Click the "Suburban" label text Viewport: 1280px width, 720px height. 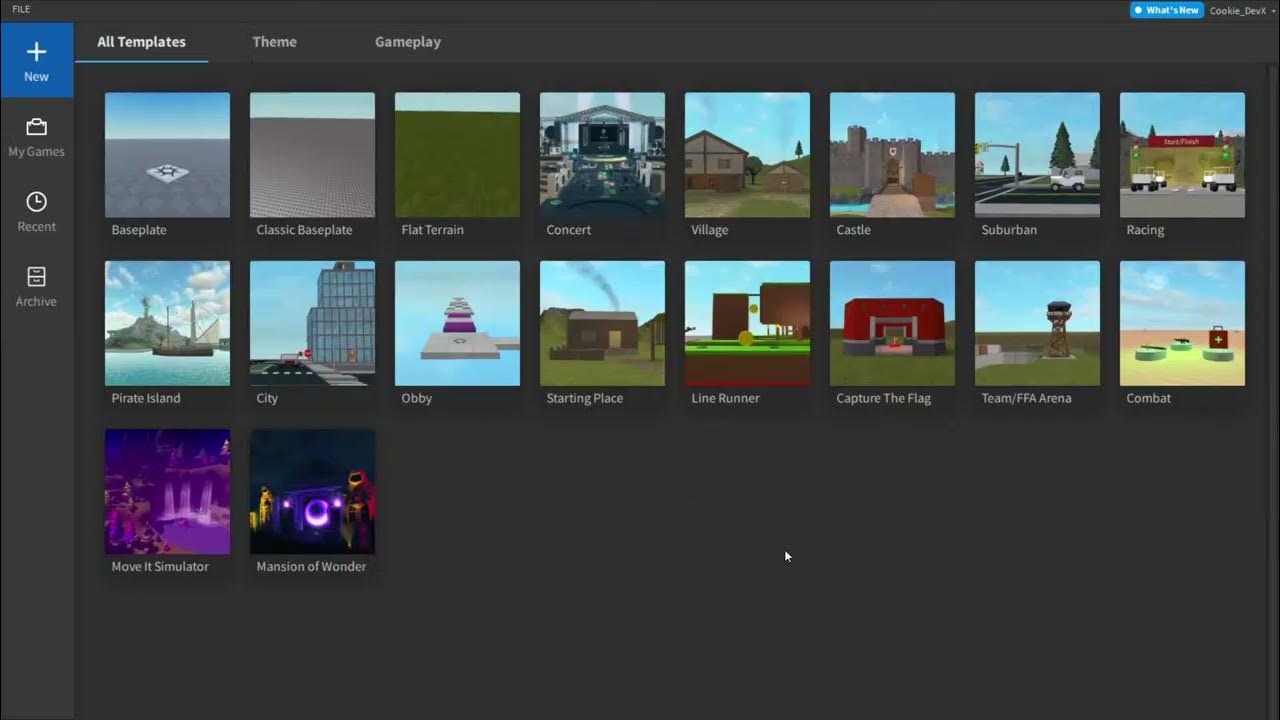[1009, 230]
